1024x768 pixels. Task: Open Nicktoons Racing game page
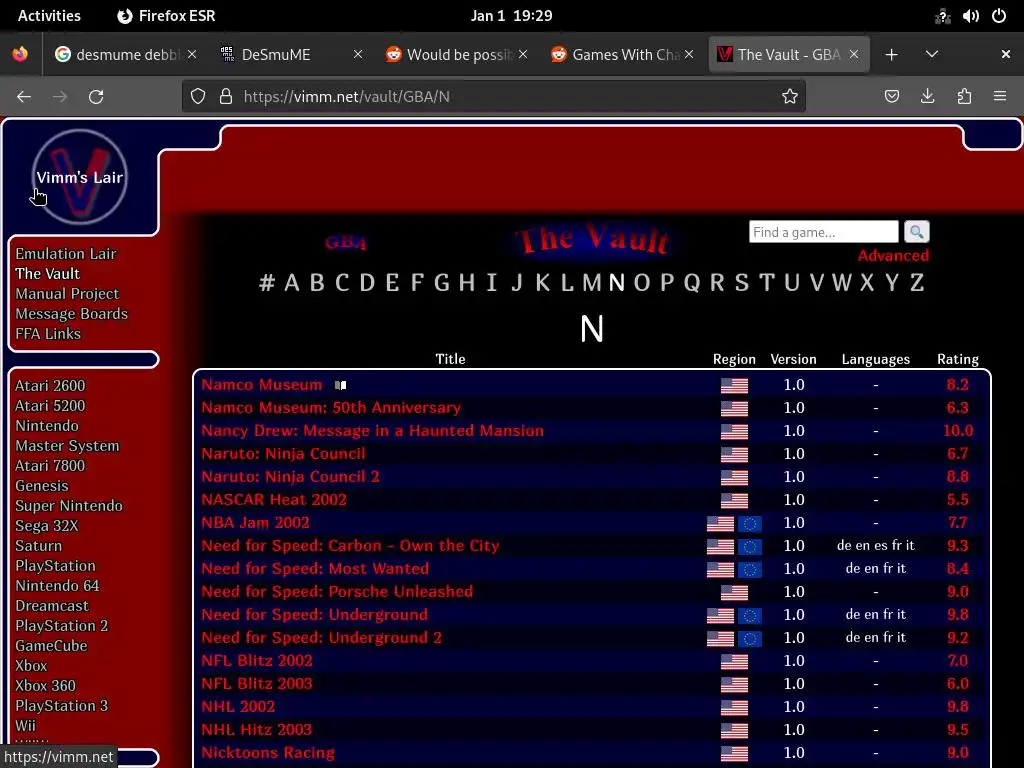pos(268,752)
